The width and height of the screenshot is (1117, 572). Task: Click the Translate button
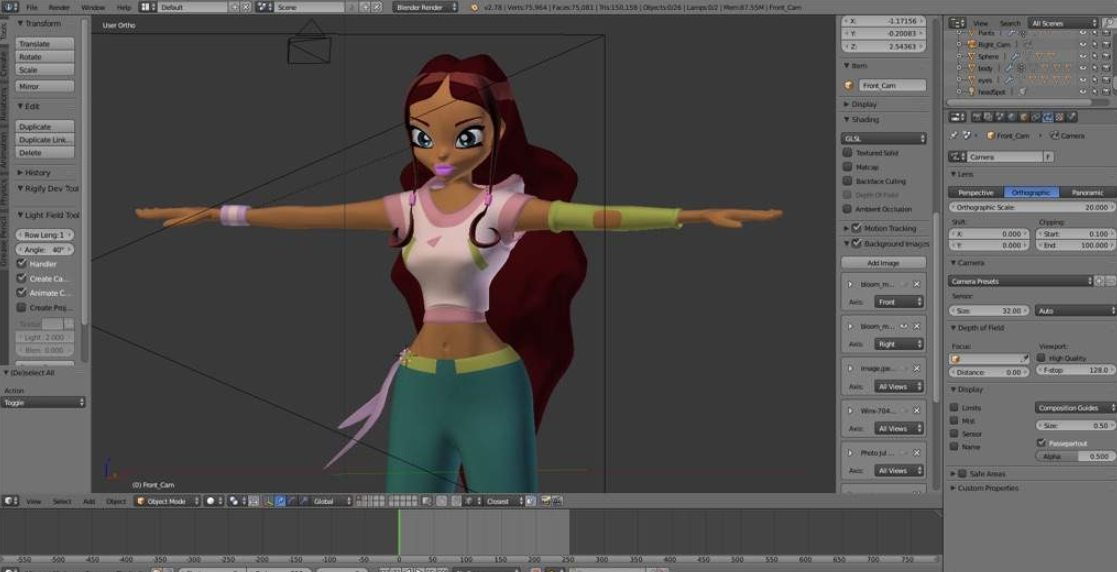pyautogui.click(x=44, y=43)
